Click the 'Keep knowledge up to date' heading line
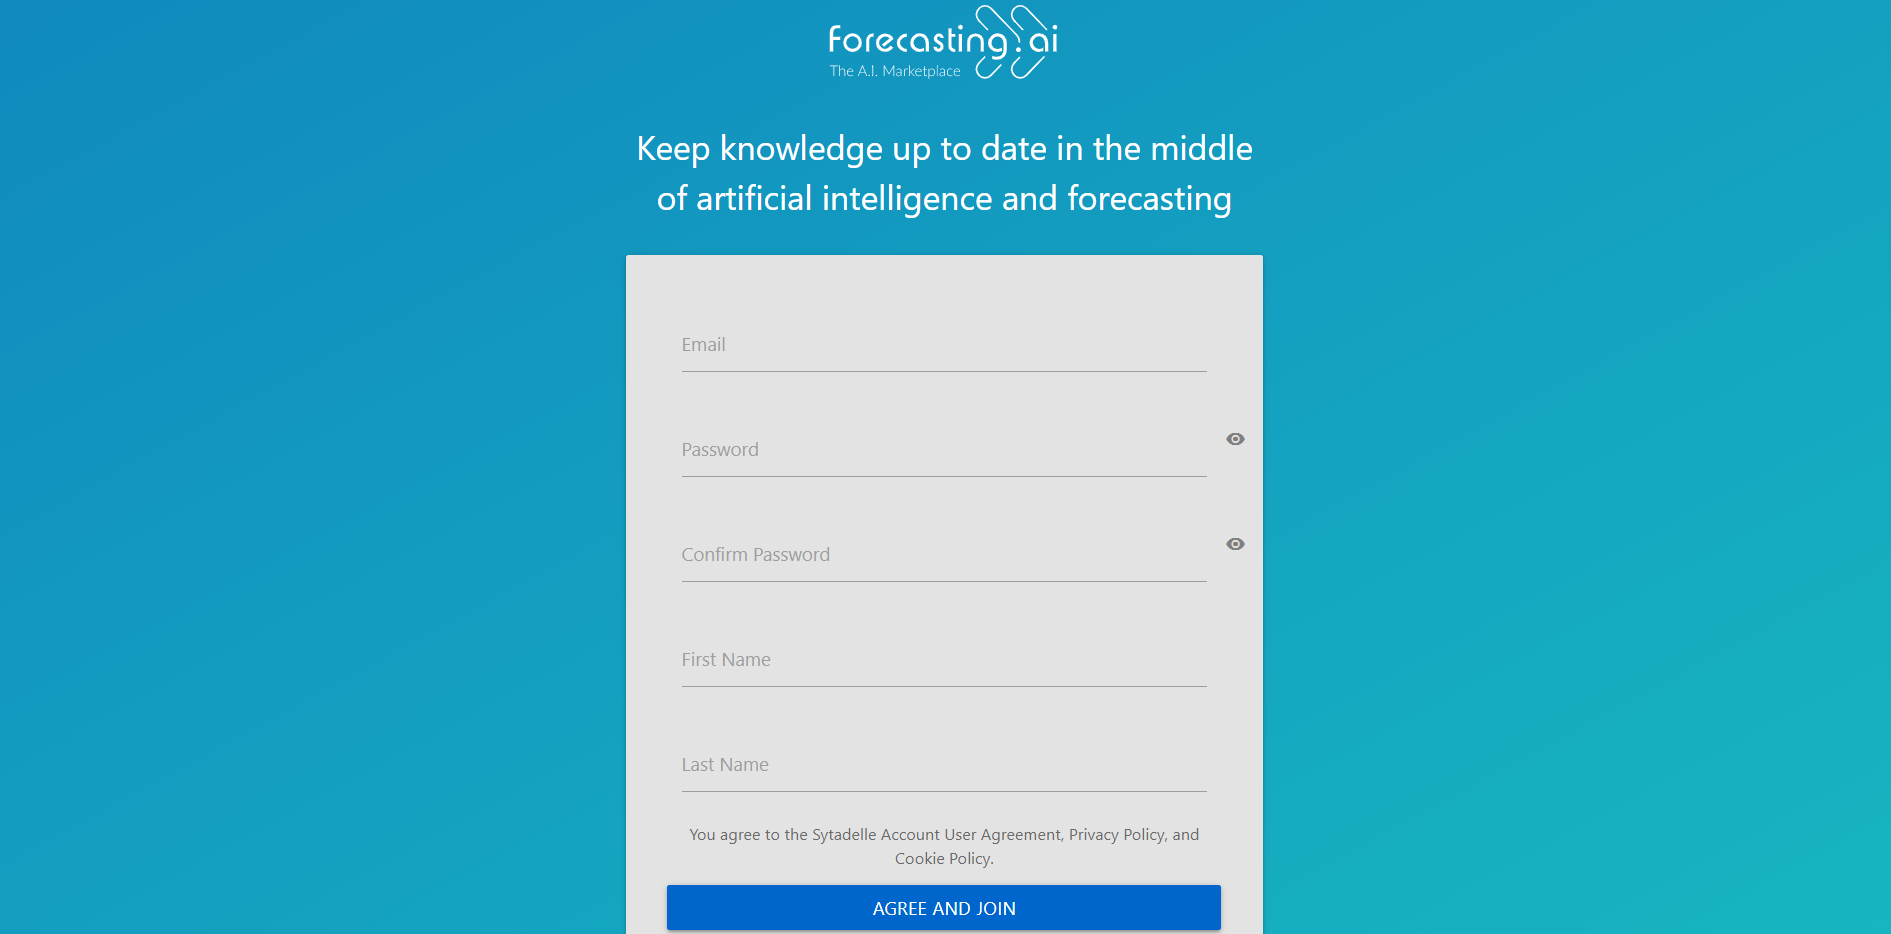1891x934 pixels. pyautogui.click(x=944, y=149)
